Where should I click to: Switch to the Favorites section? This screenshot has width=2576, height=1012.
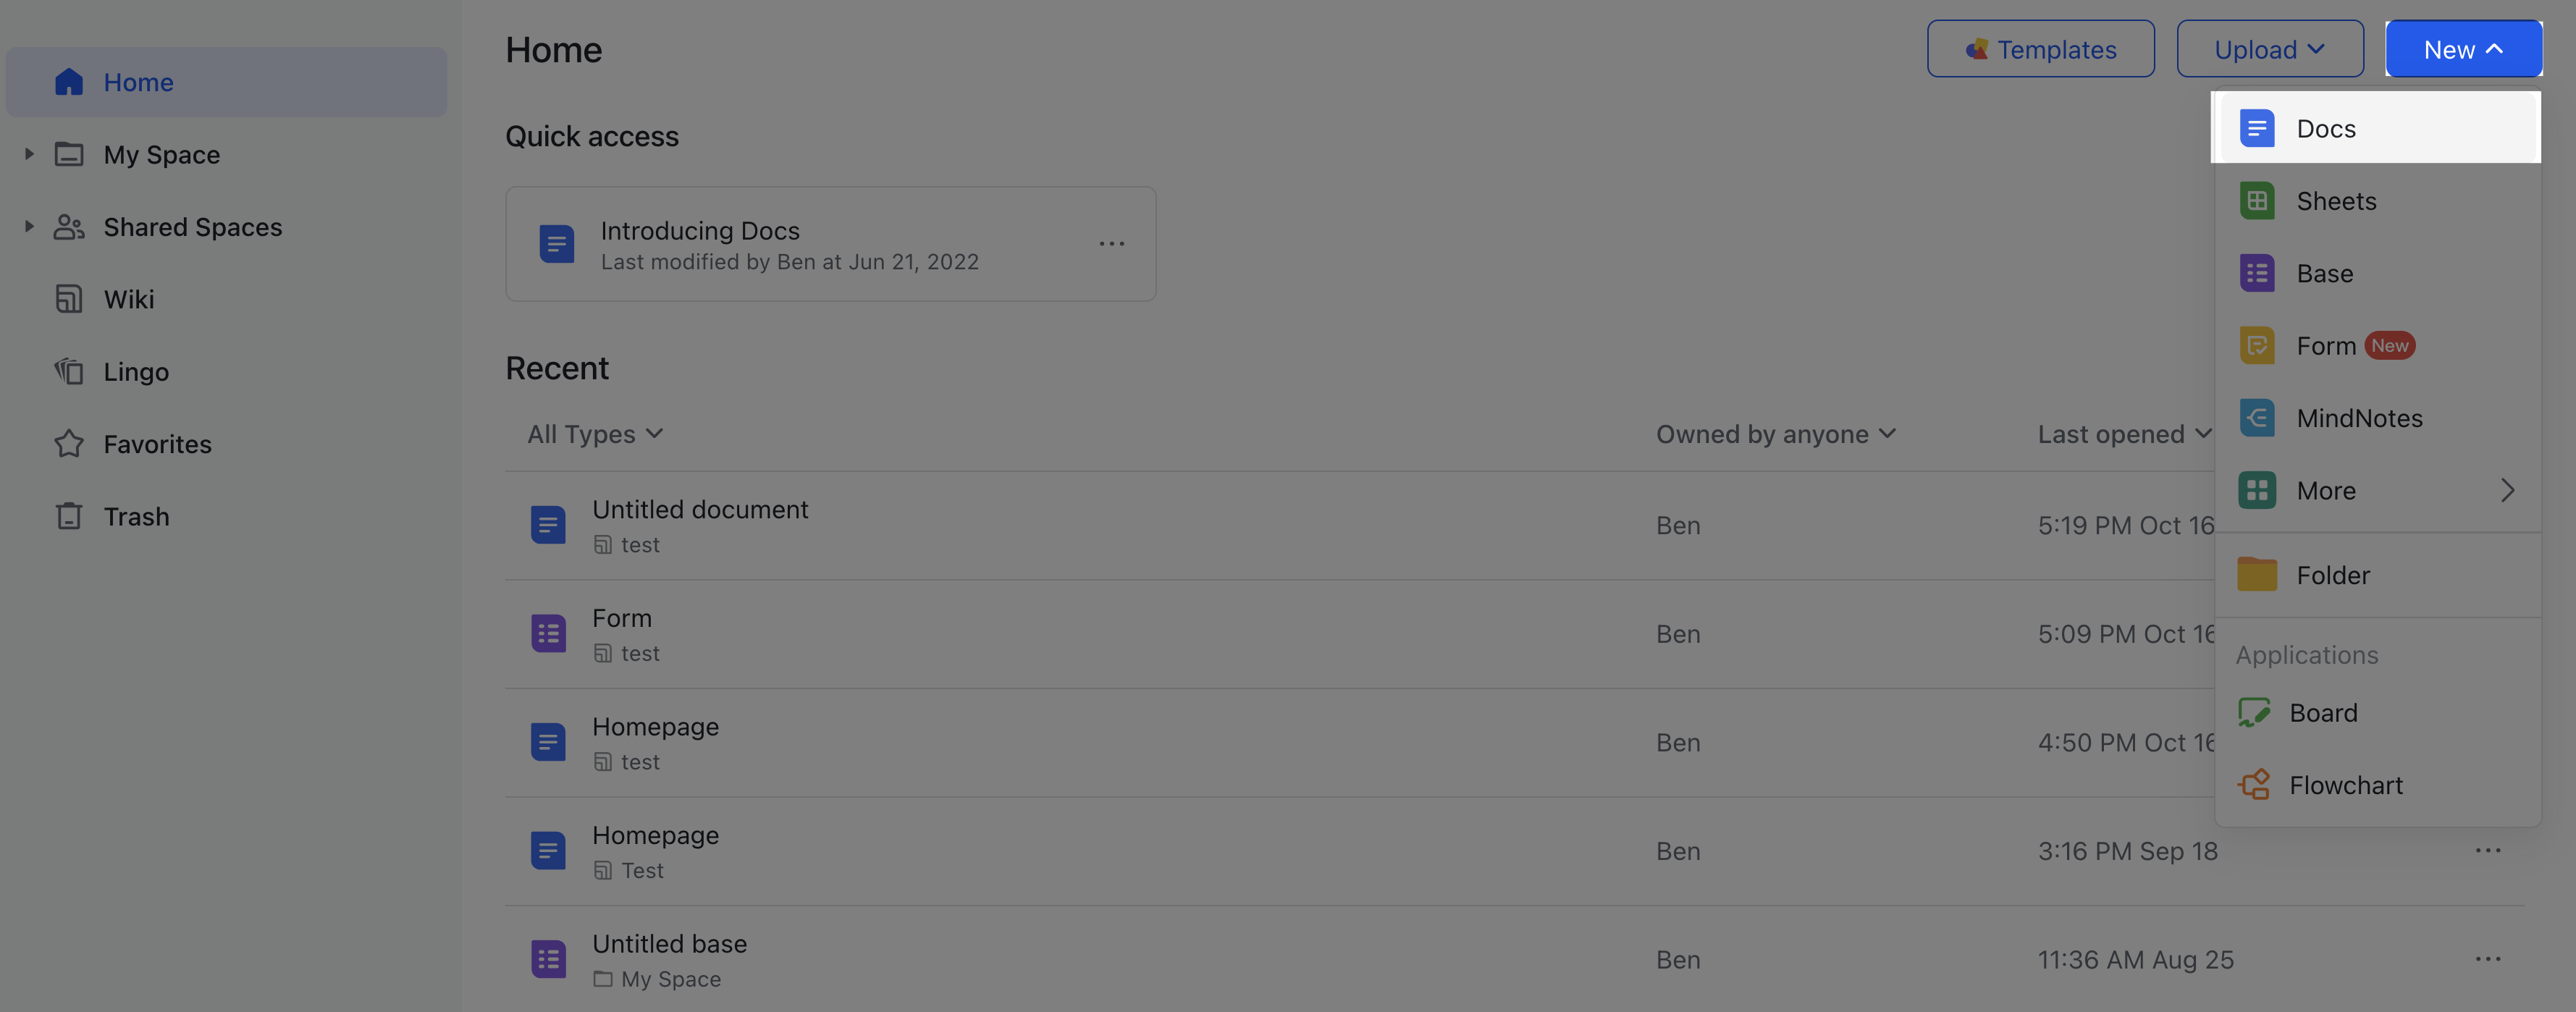[x=157, y=444]
